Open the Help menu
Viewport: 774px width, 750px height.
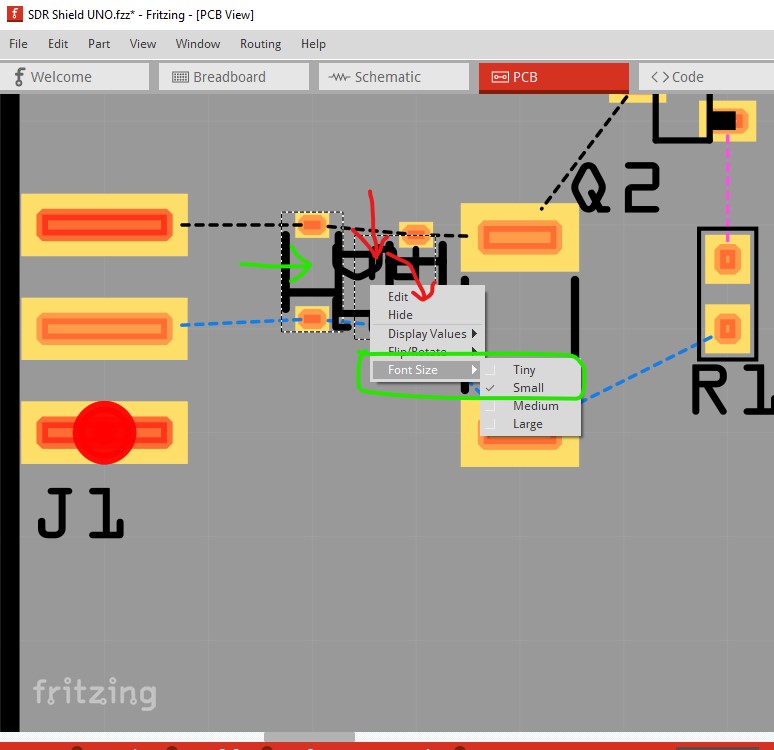pos(313,44)
